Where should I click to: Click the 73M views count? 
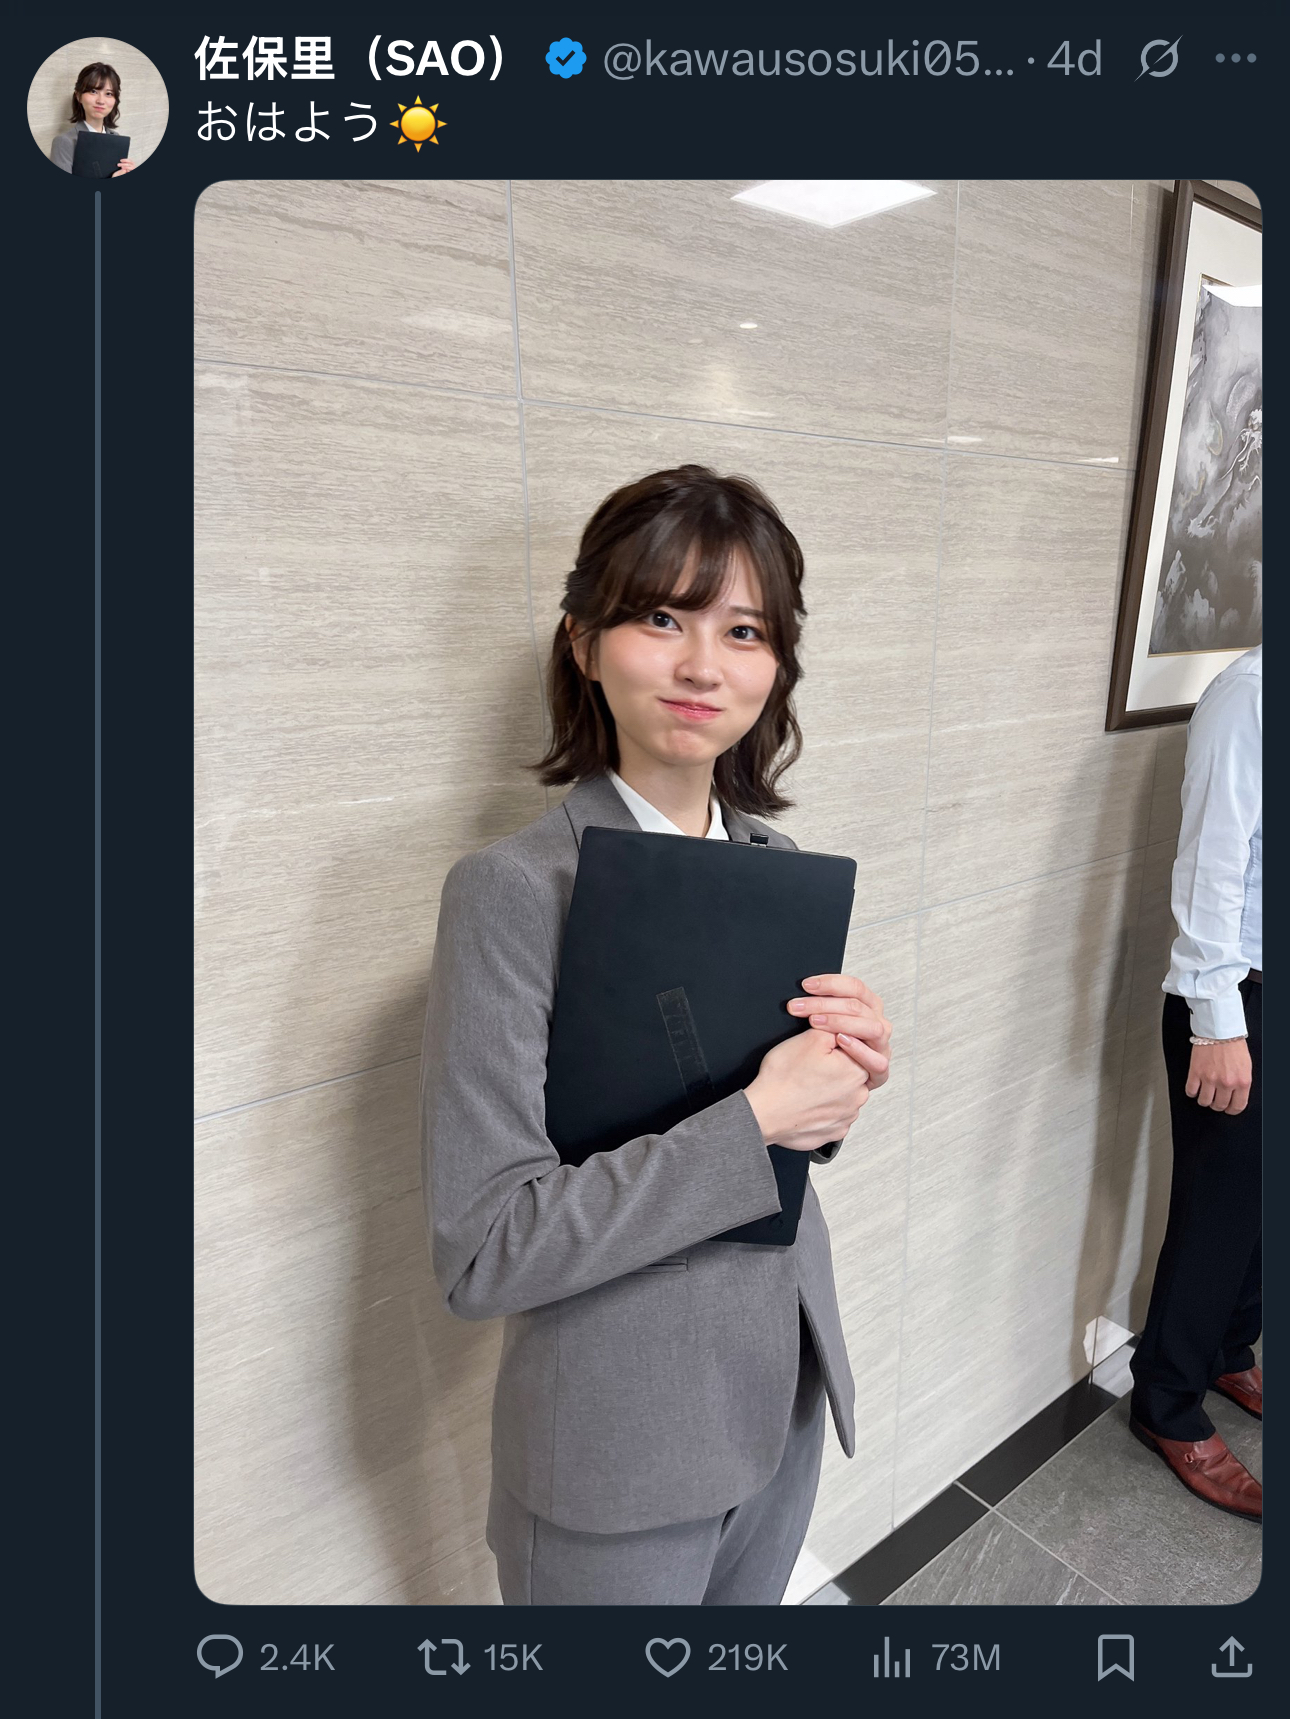[x=966, y=1658]
